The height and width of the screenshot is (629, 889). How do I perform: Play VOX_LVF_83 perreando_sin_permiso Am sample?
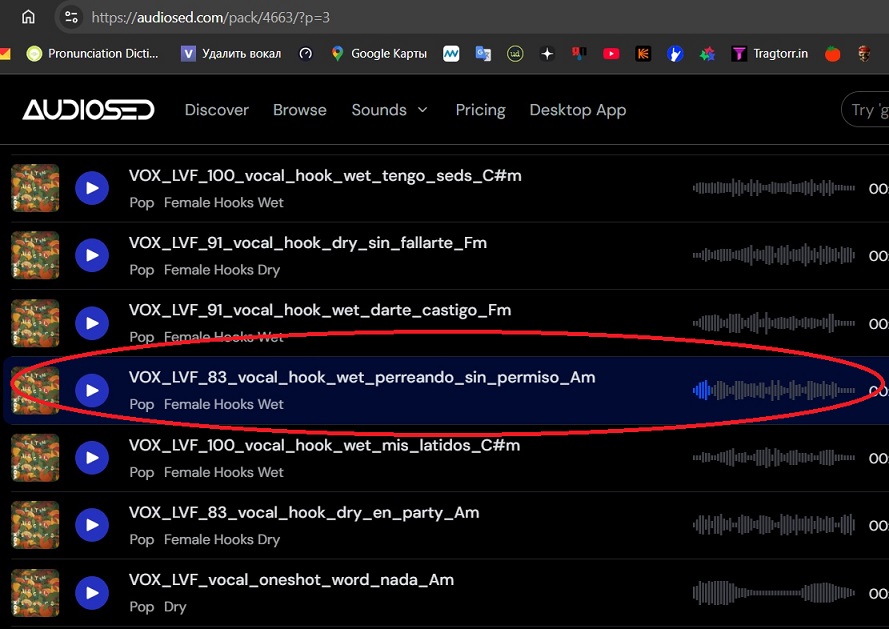point(92,390)
